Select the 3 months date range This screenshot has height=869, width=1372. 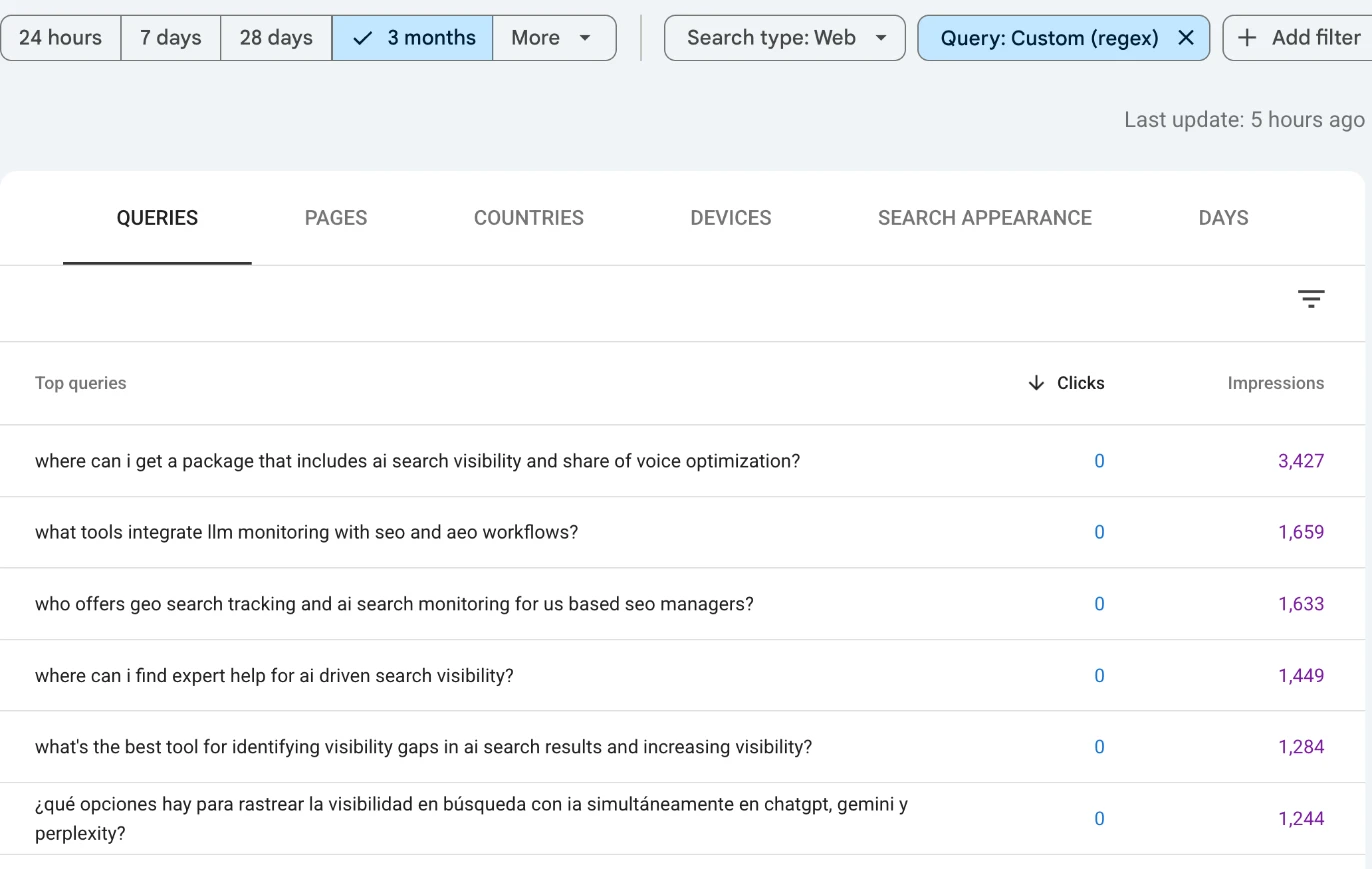click(412, 38)
